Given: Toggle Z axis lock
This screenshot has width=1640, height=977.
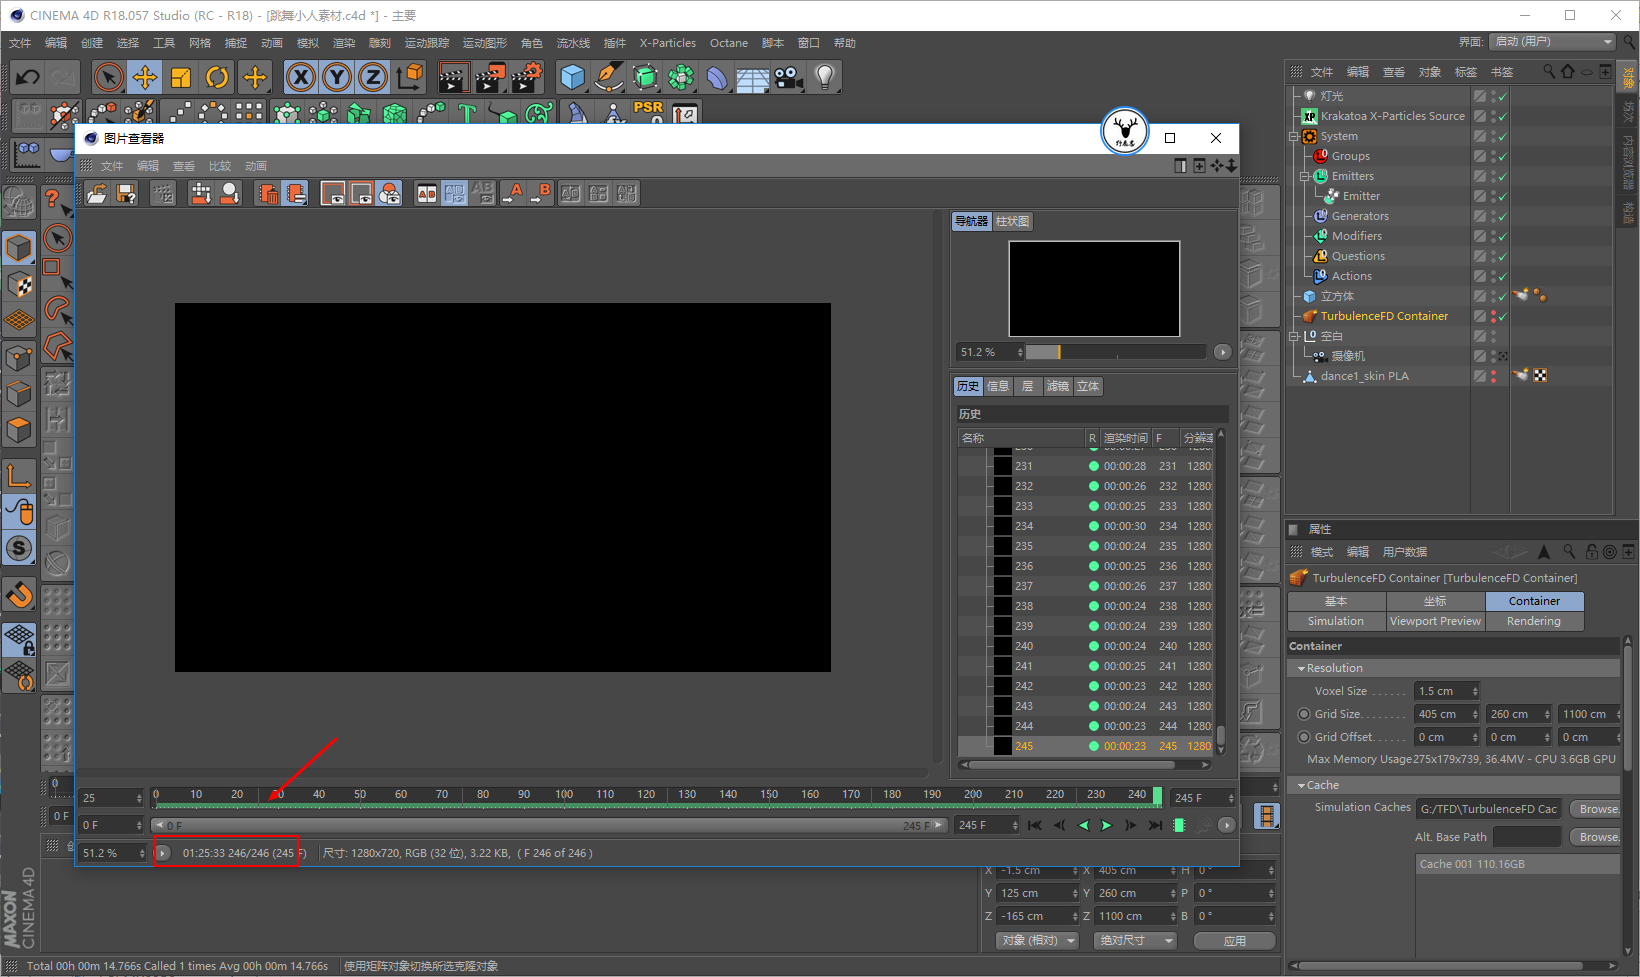Looking at the screenshot, I should pos(373,77).
